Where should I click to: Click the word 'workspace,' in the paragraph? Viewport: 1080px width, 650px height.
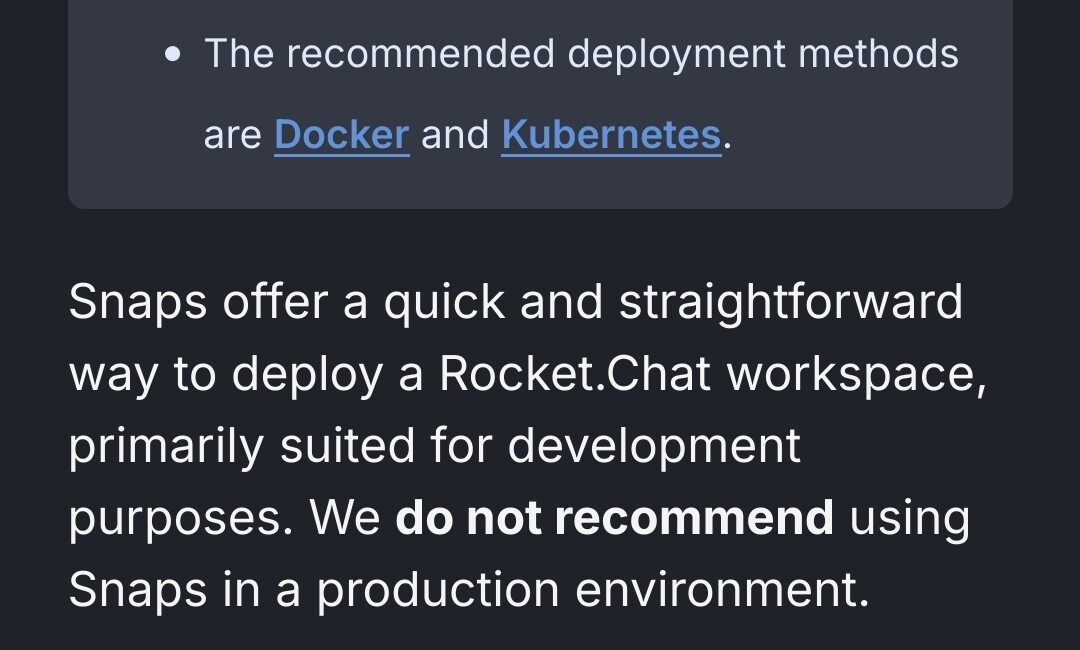click(857, 375)
